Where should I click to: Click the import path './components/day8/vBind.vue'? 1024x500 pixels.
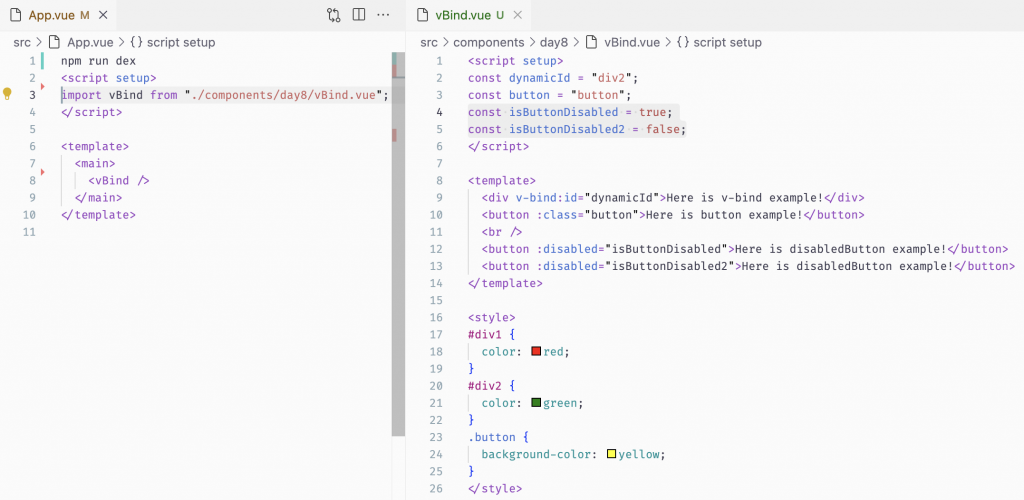click(x=283, y=95)
